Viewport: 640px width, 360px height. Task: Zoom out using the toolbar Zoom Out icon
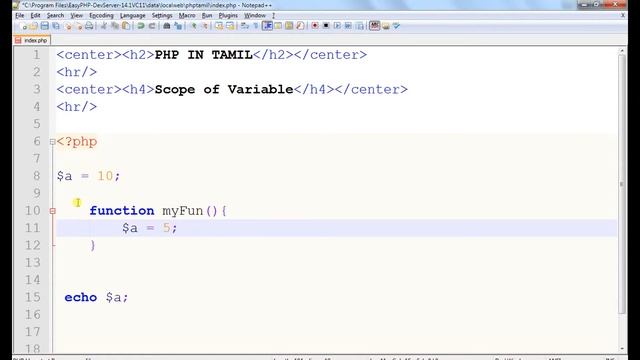(204, 26)
